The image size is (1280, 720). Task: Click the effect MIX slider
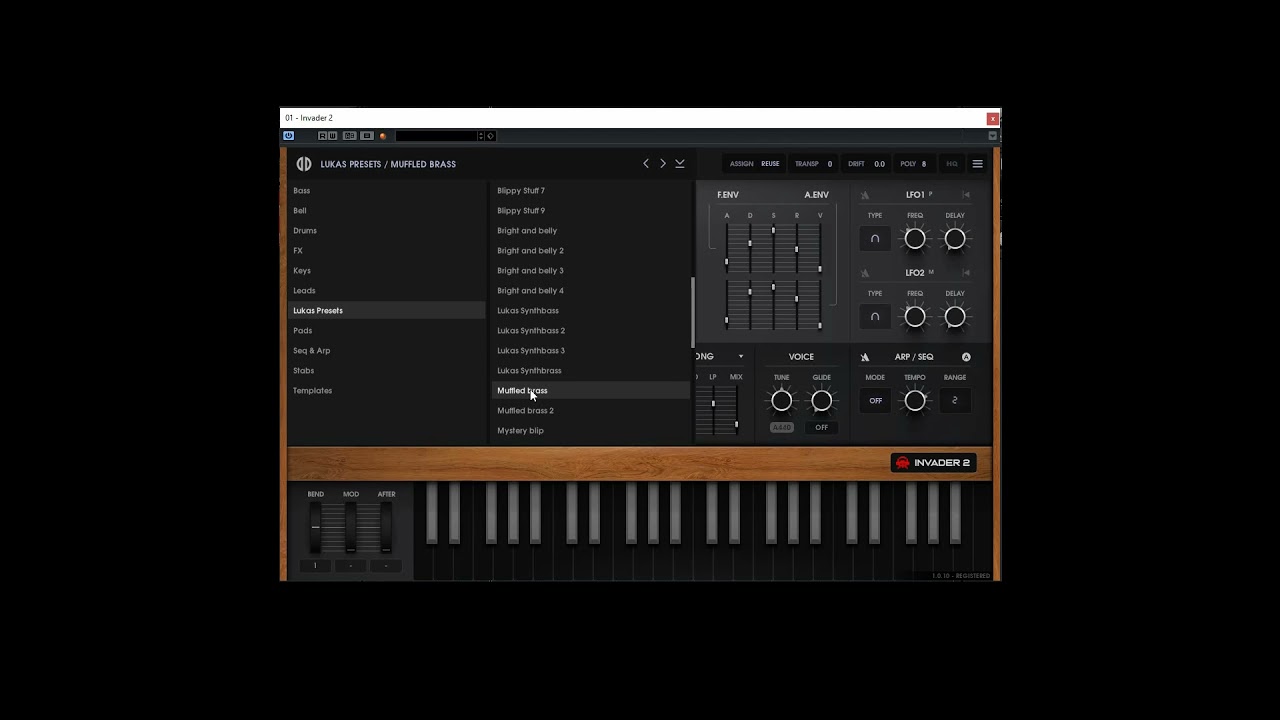[x=736, y=410]
